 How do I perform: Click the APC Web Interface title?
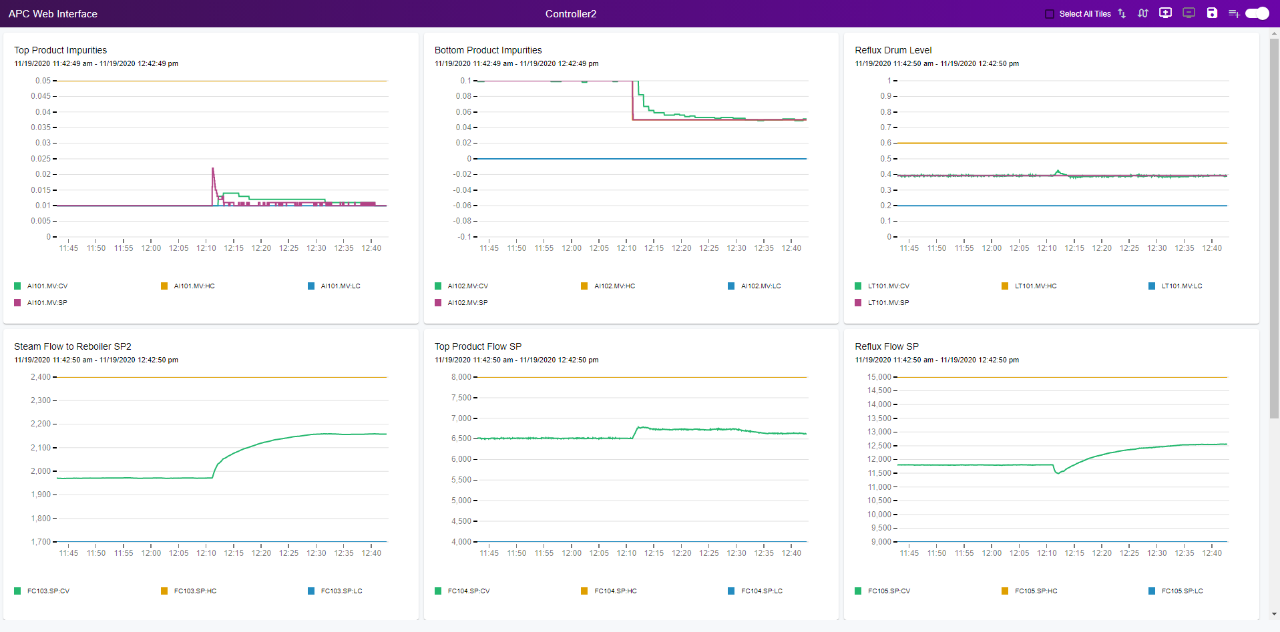[x=53, y=14]
